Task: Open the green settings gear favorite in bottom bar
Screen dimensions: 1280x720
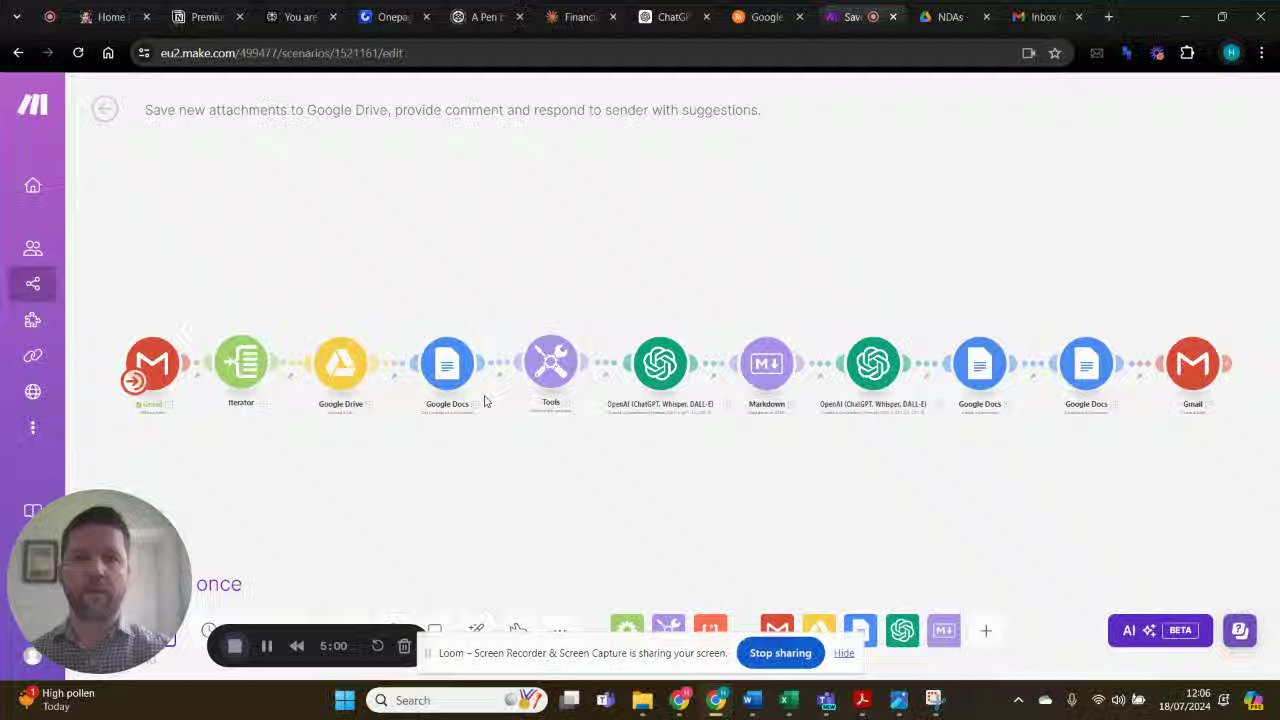Action: (x=627, y=629)
